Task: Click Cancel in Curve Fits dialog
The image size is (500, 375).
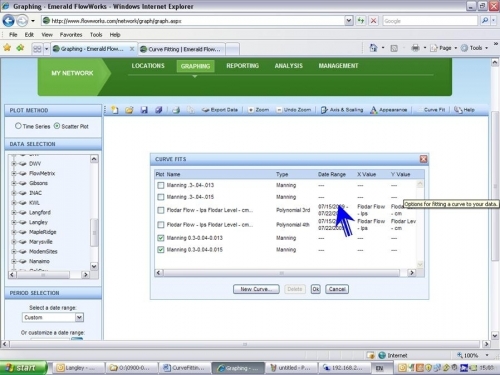Action: point(337,289)
